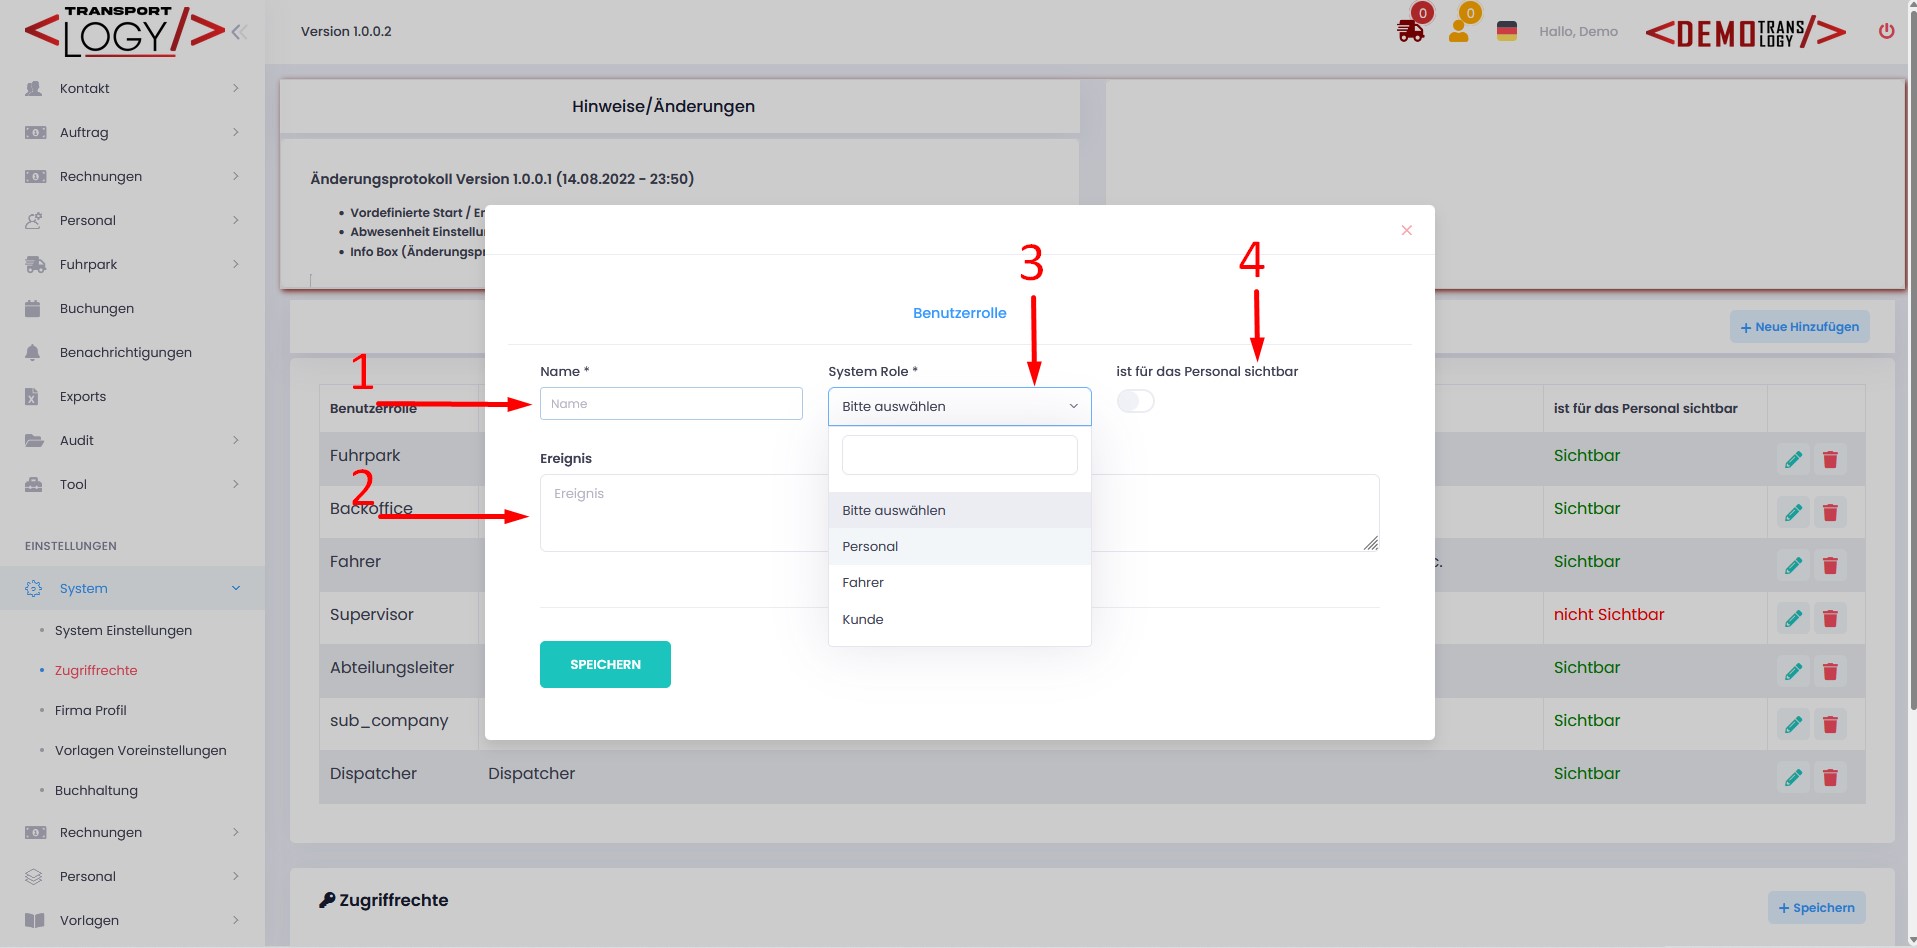Click the 'Neue Hinzufügen' button
The width and height of the screenshot is (1917, 948).
tap(1799, 327)
